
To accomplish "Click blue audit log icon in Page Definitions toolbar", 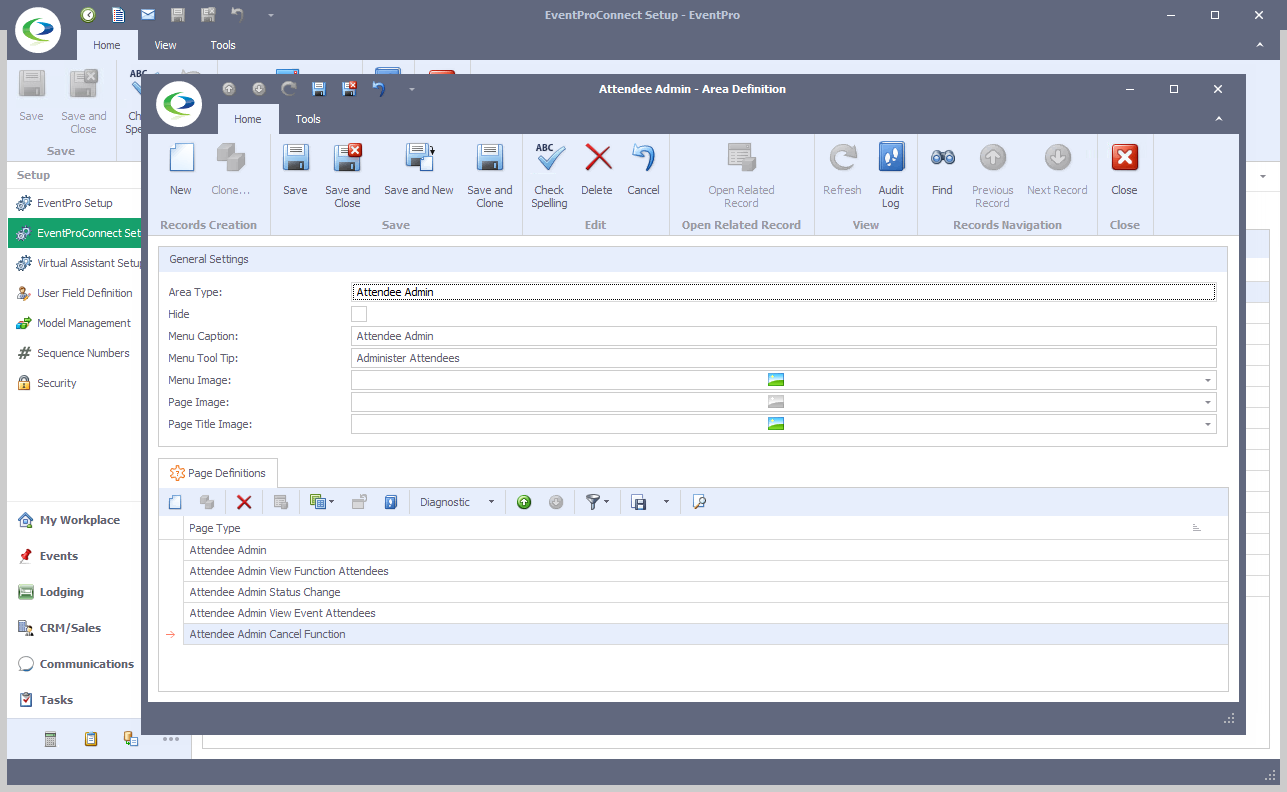I will click(x=391, y=502).
